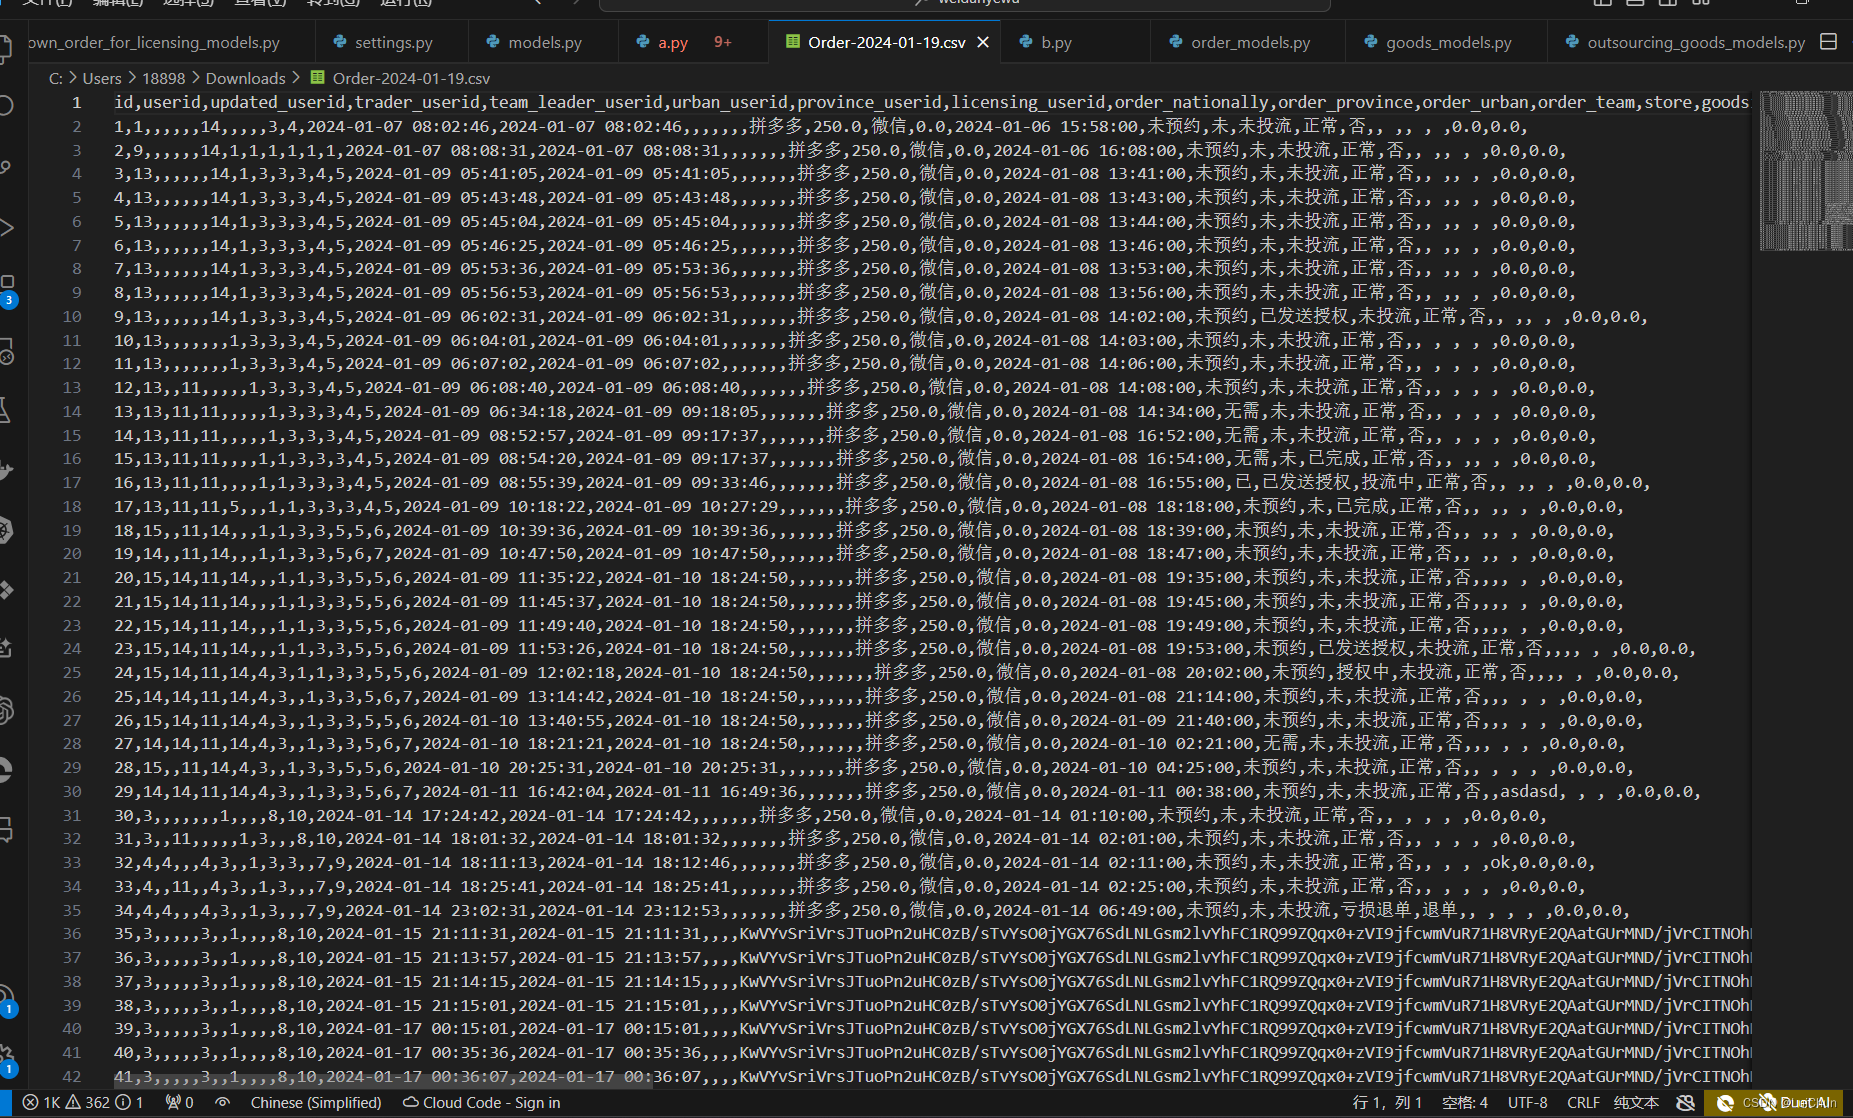Click the minimap code overview

(1806, 170)
